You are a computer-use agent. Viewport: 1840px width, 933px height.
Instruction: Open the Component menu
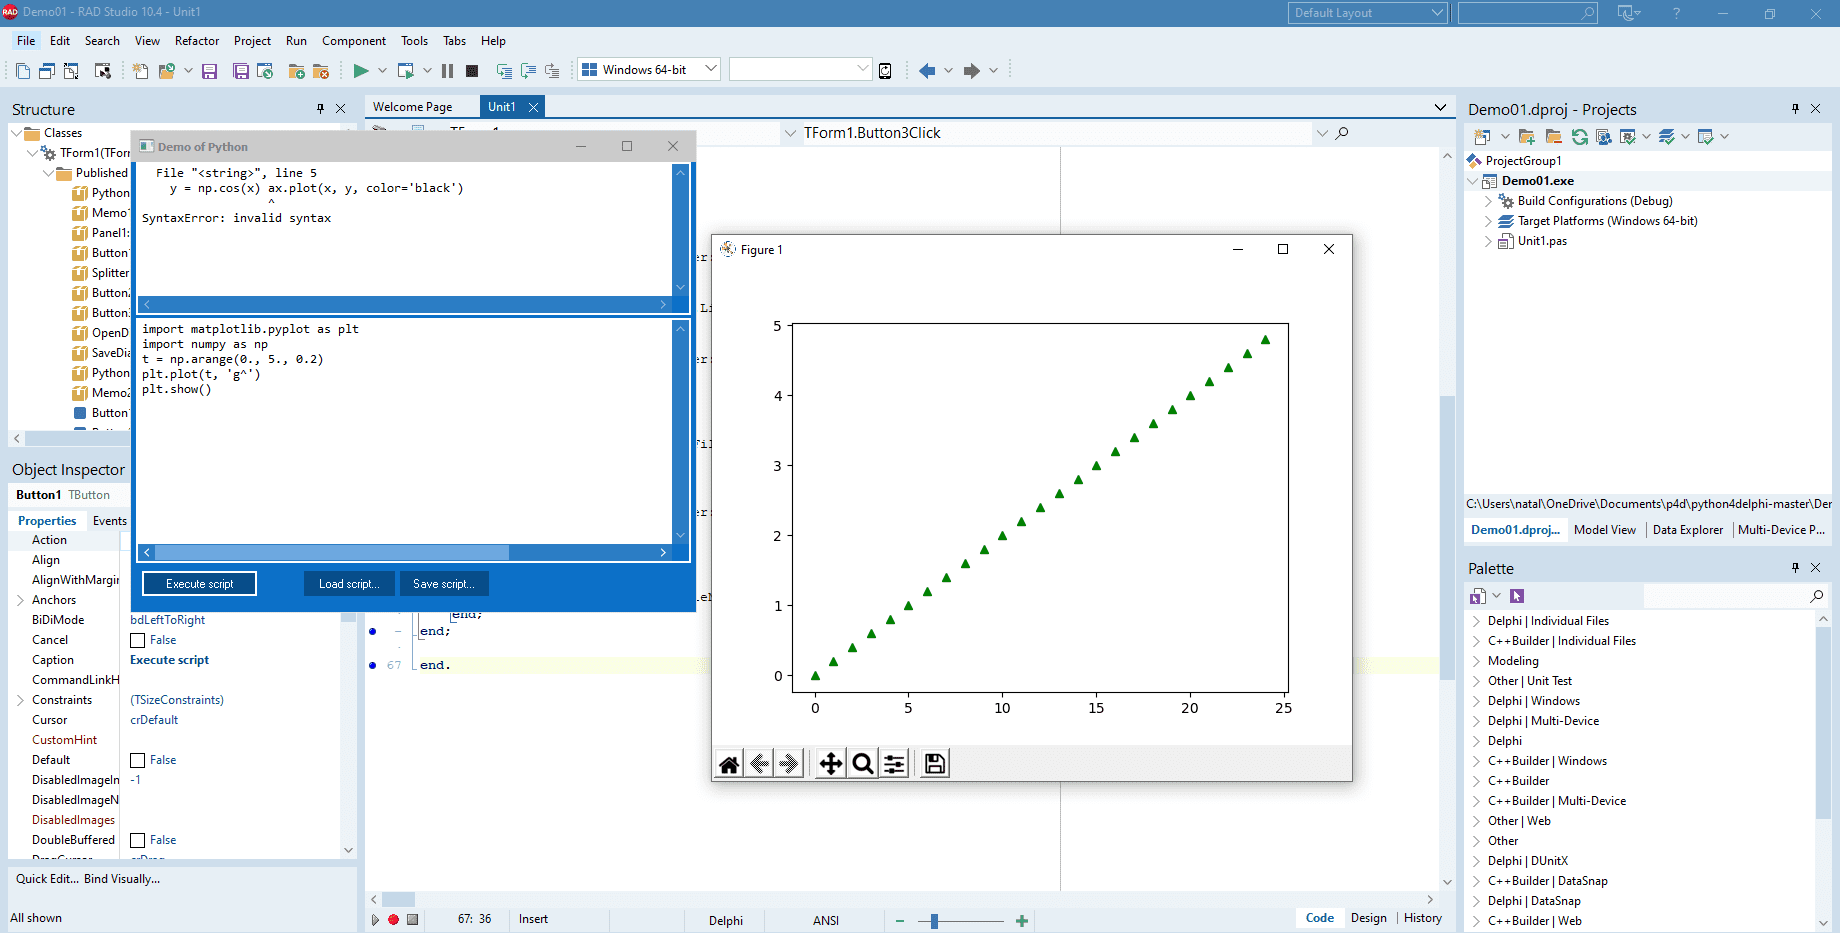(354, 41)
